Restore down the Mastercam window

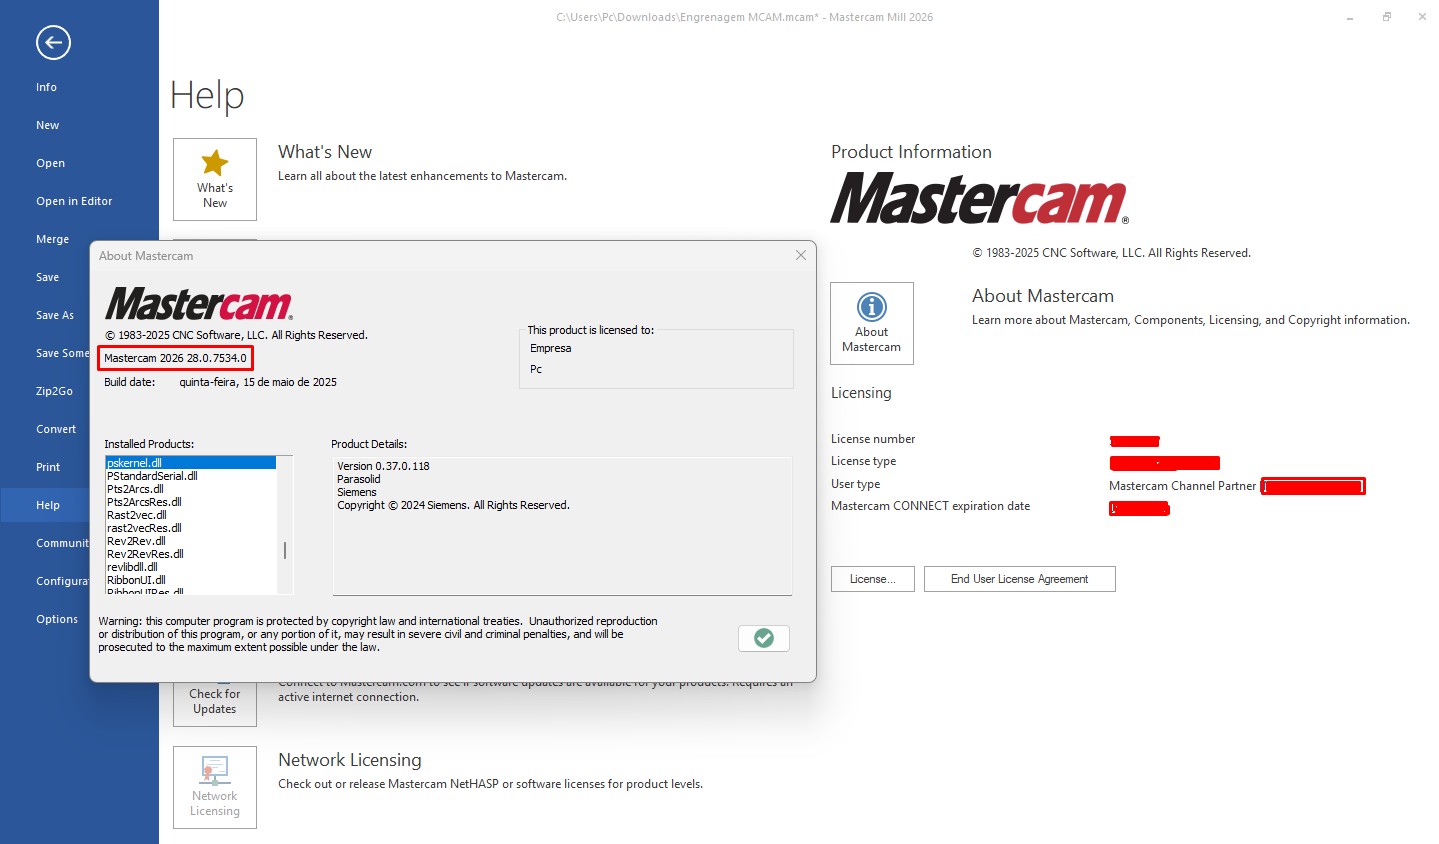coord(1386,17)
